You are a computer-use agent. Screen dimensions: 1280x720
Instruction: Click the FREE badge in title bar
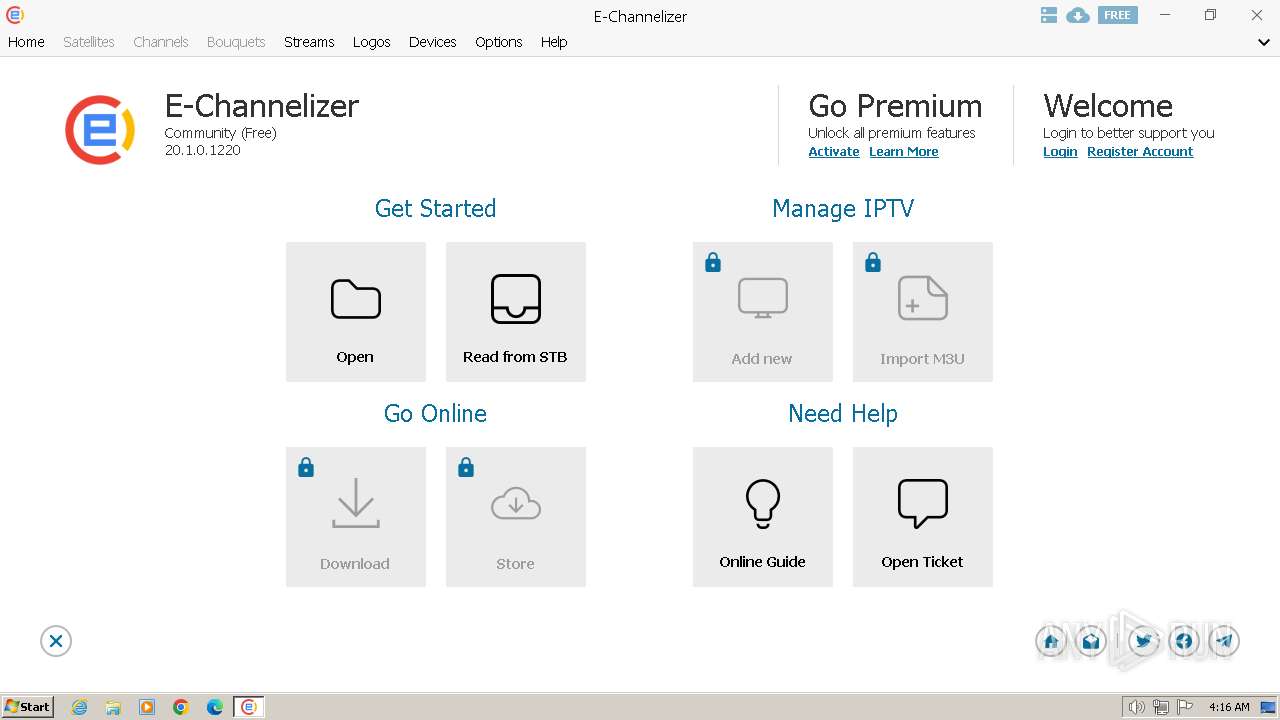click(x=1118, y=15)
